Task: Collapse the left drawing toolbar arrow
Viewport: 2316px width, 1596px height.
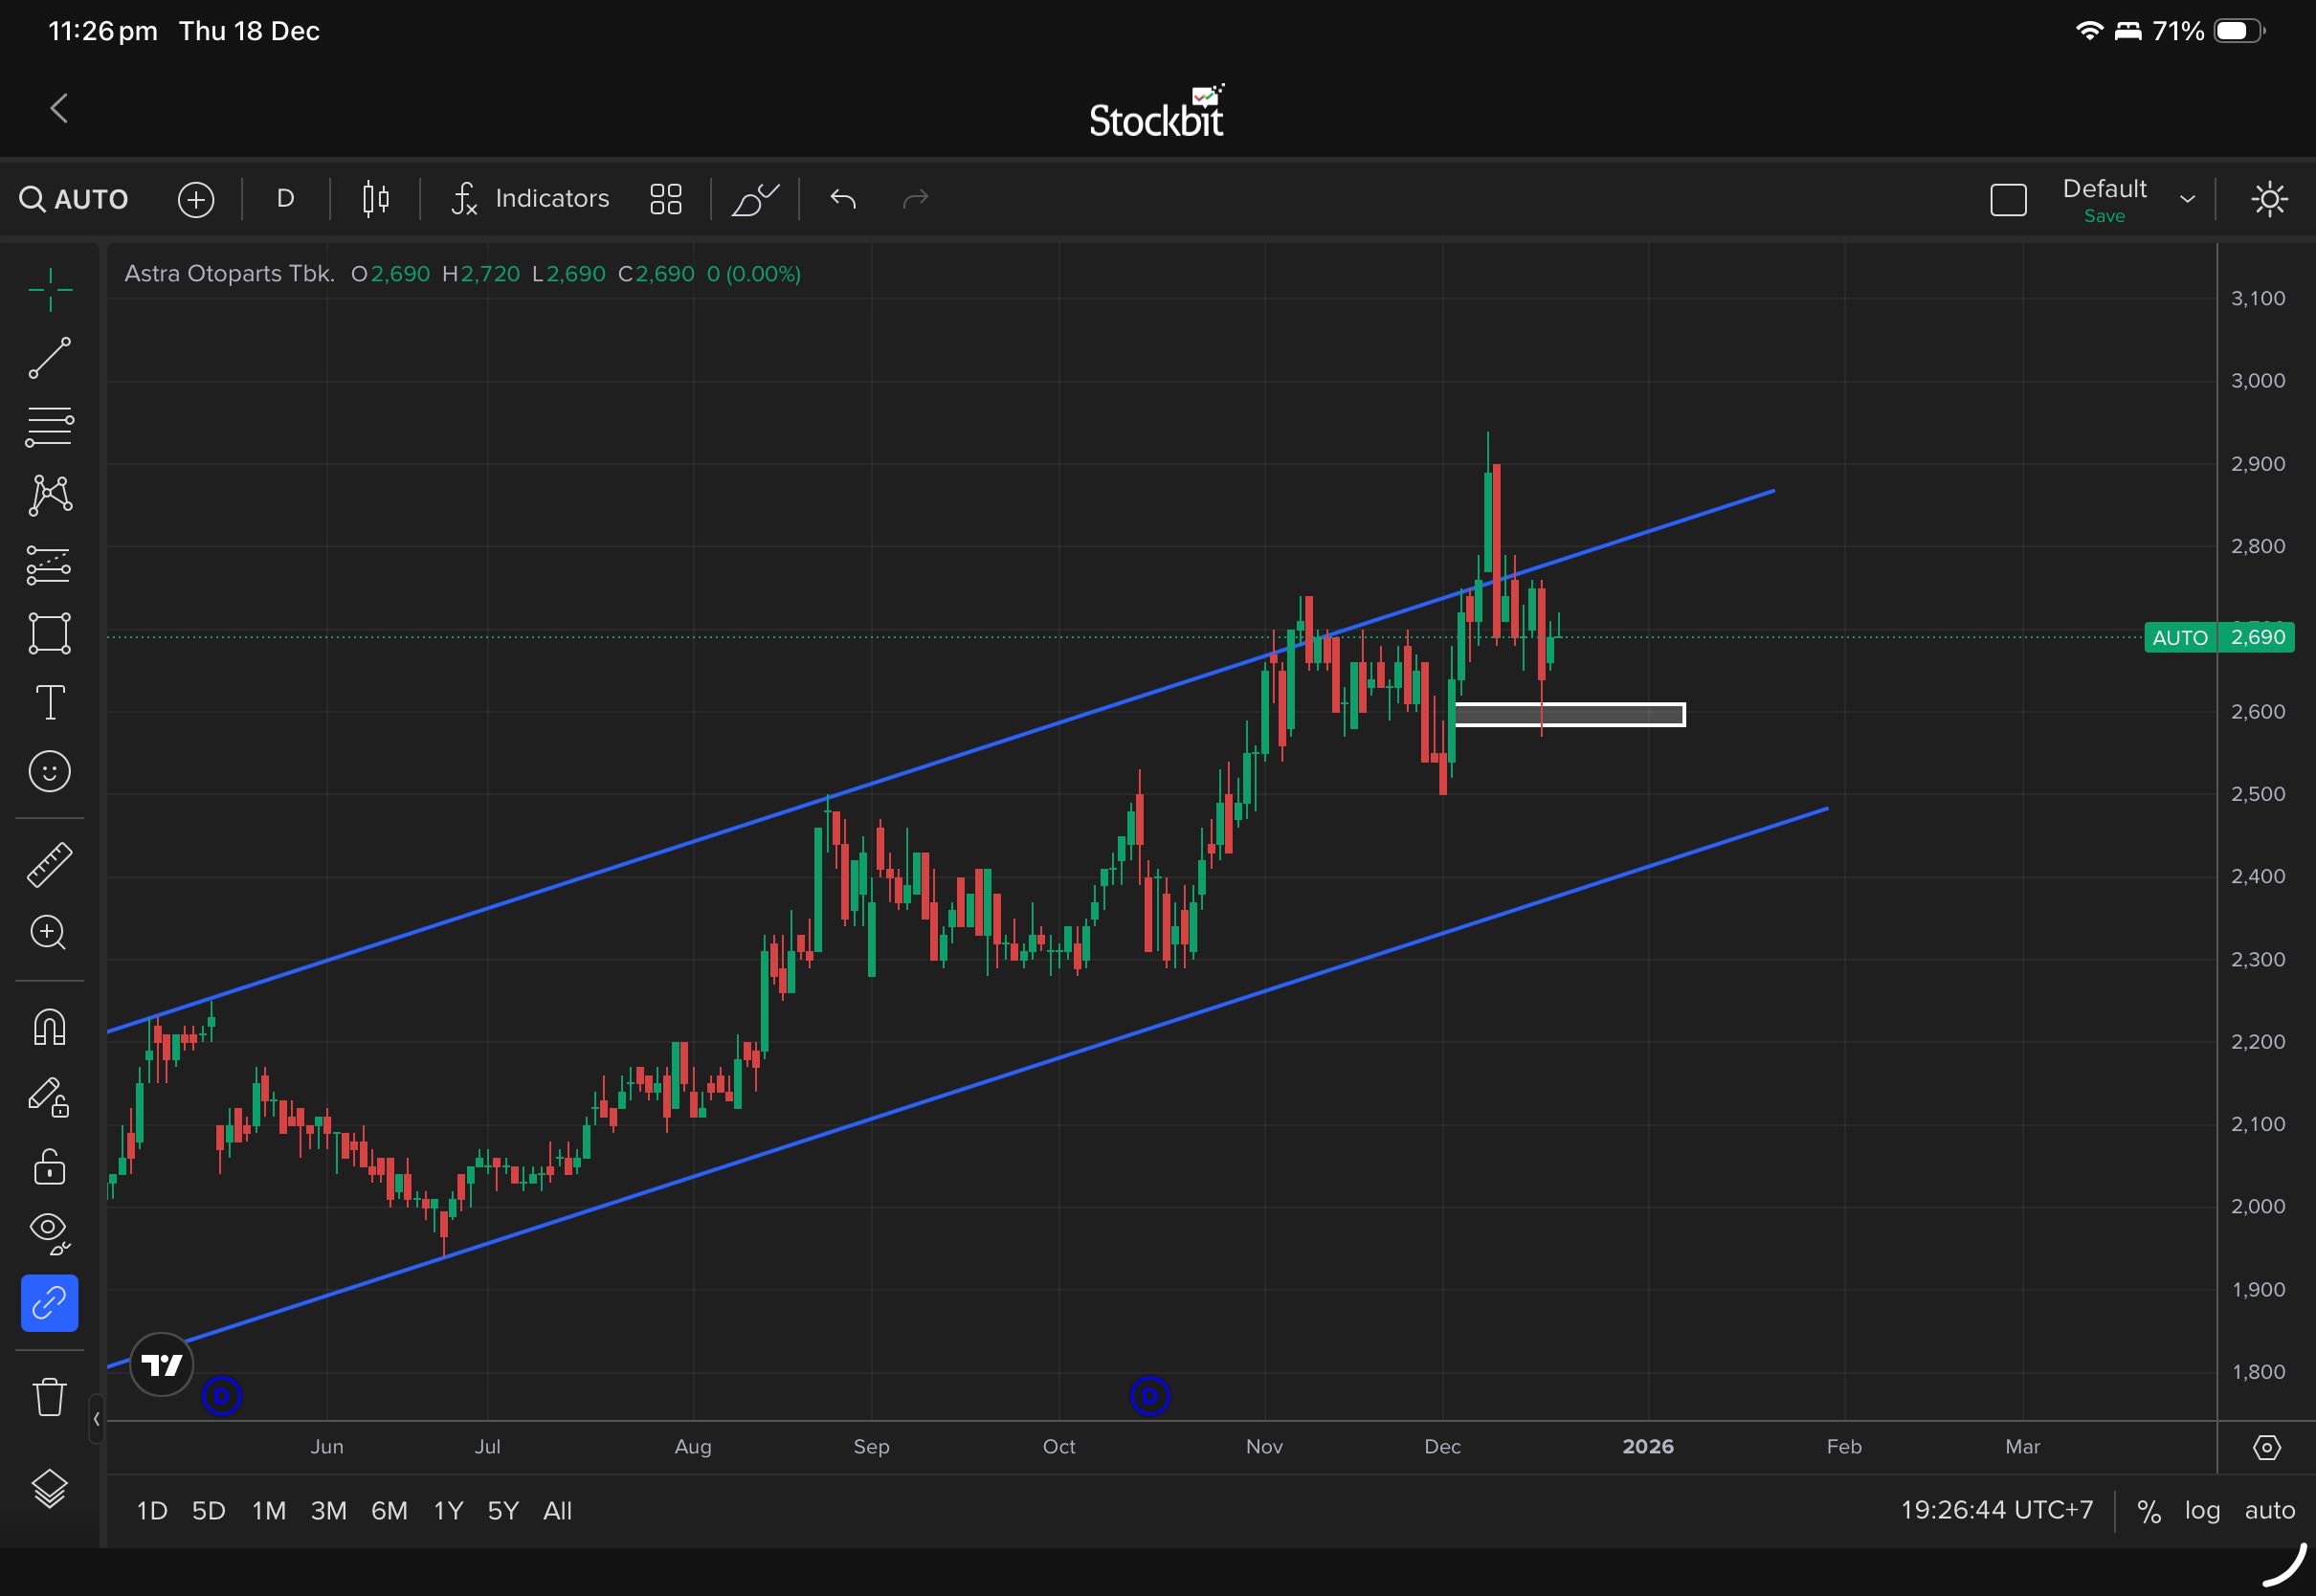Action: pos(96,1418)
